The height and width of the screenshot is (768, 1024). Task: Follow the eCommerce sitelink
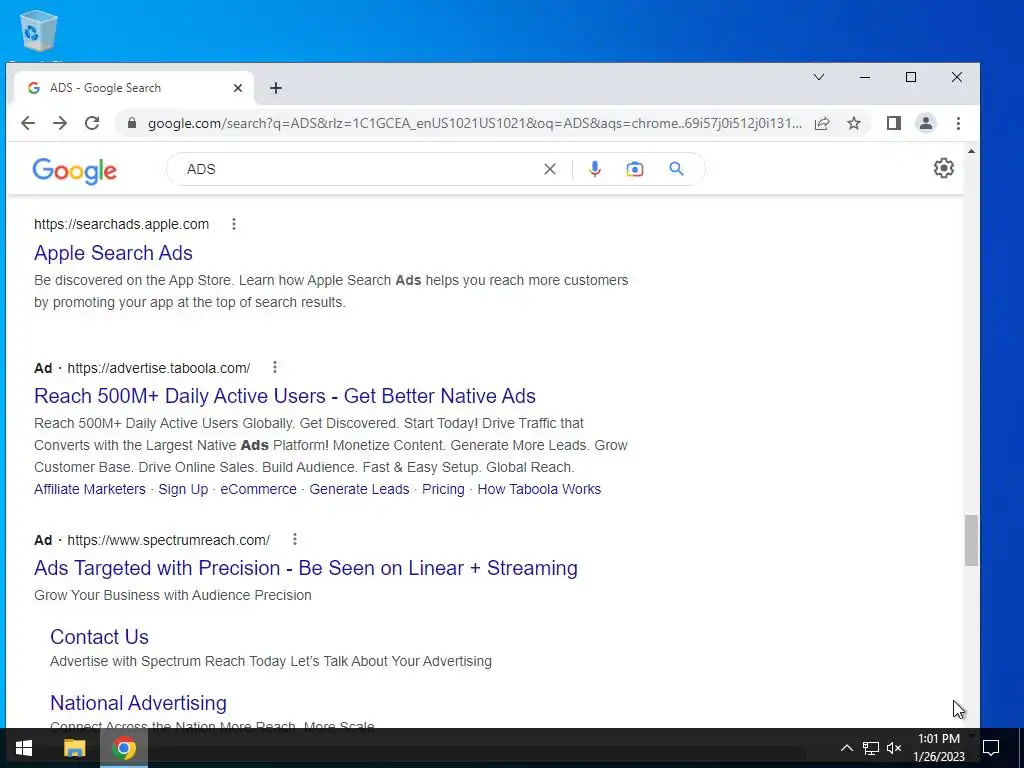pyautogui.click(x=258, y=489)
